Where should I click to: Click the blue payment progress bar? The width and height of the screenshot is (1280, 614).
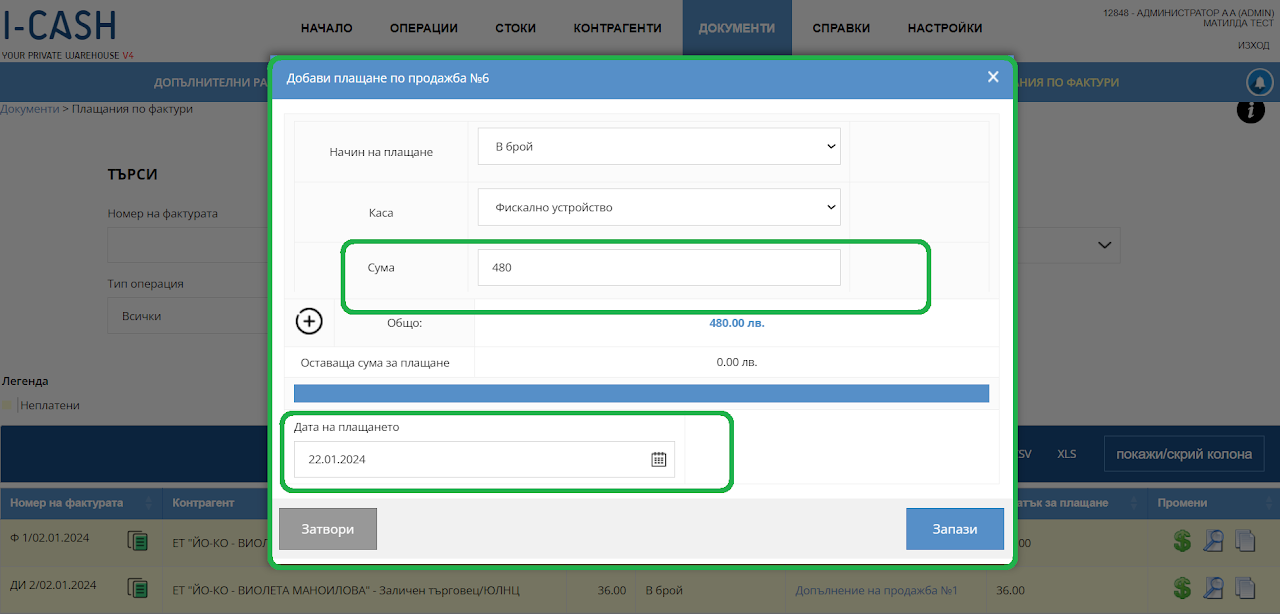pyautogui.click(x=641, y=393)
